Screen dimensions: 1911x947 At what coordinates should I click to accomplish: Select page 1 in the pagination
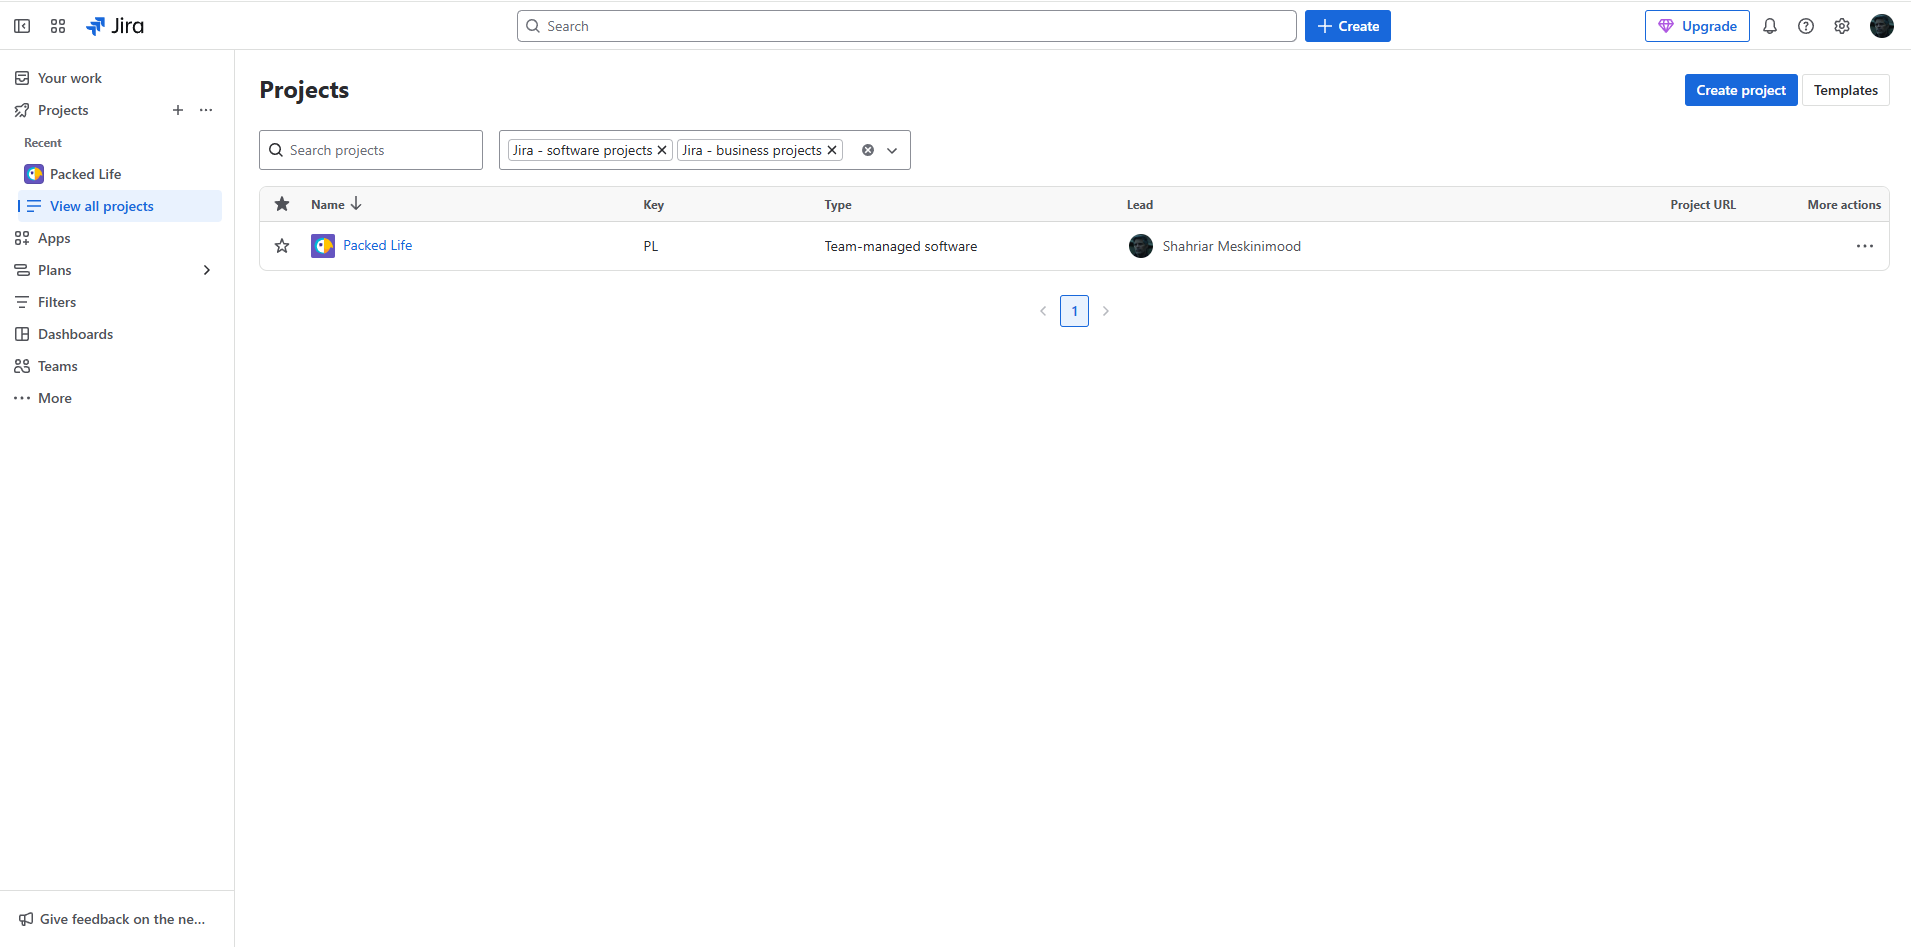[x=1075, y=311]
